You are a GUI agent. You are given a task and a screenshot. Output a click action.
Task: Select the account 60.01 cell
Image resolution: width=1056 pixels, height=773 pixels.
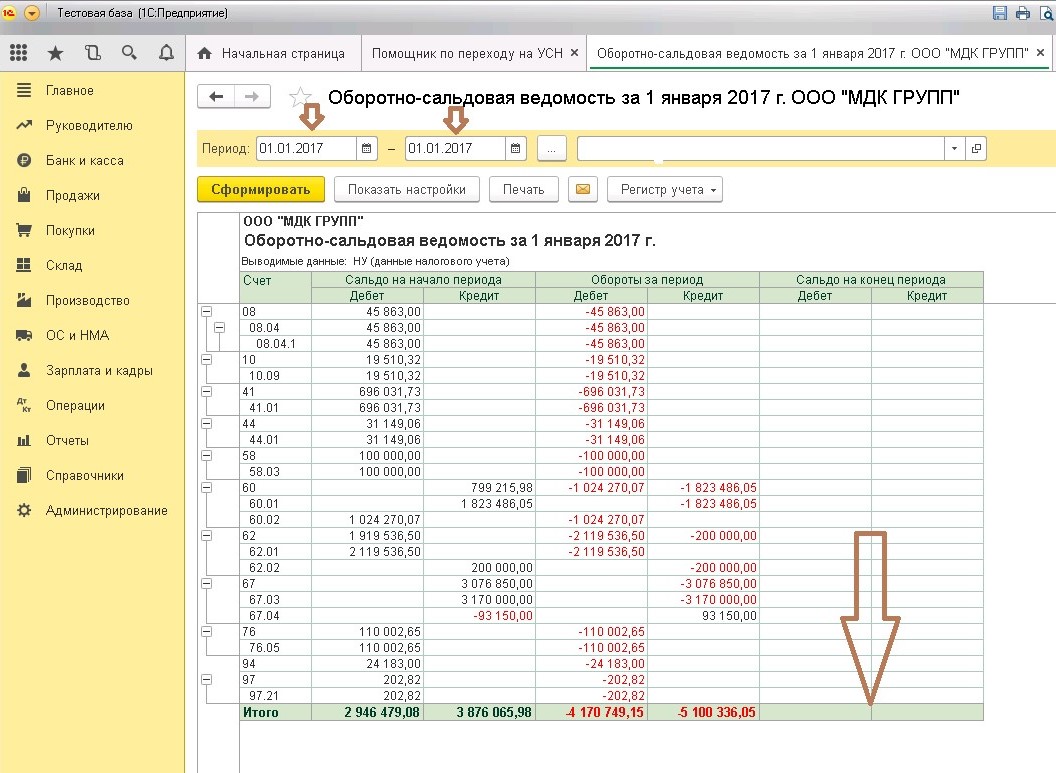pyautogui.click(x=275, y=504)
